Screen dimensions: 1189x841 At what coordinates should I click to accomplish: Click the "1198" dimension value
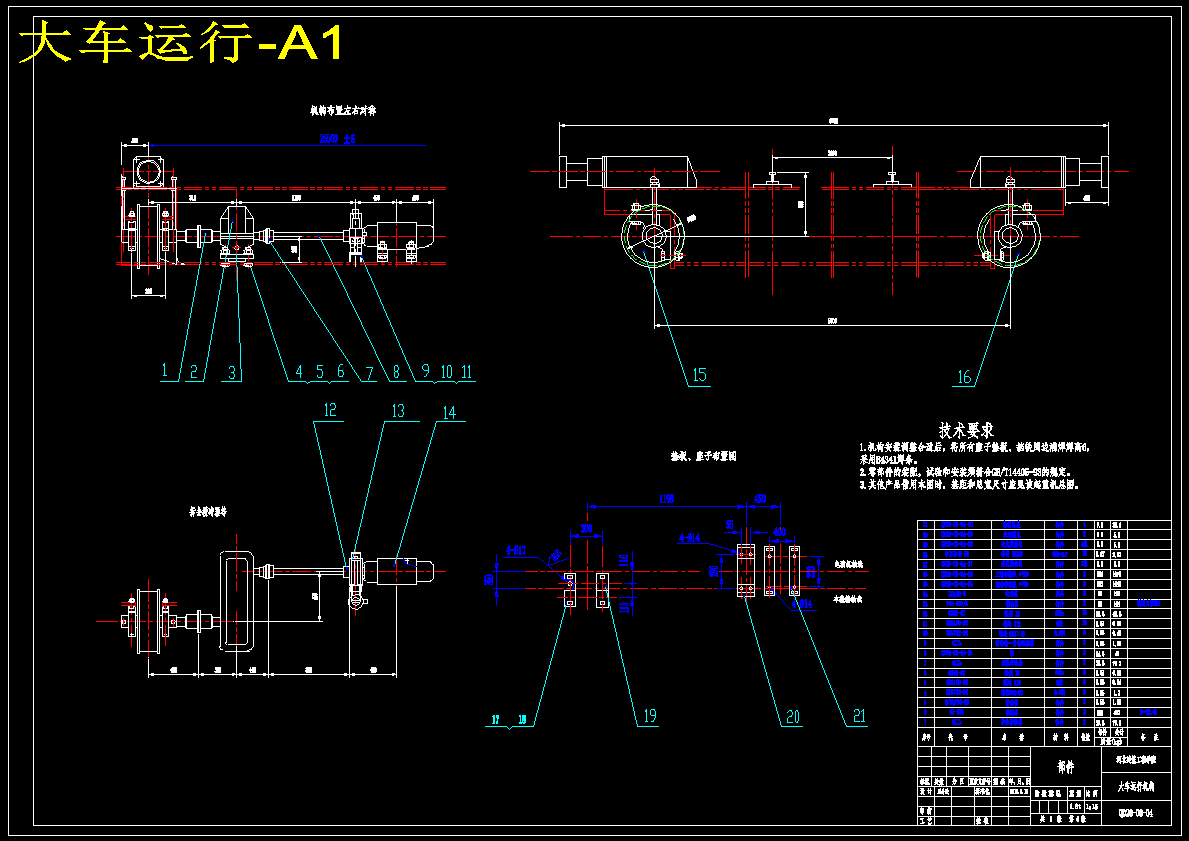667,499
